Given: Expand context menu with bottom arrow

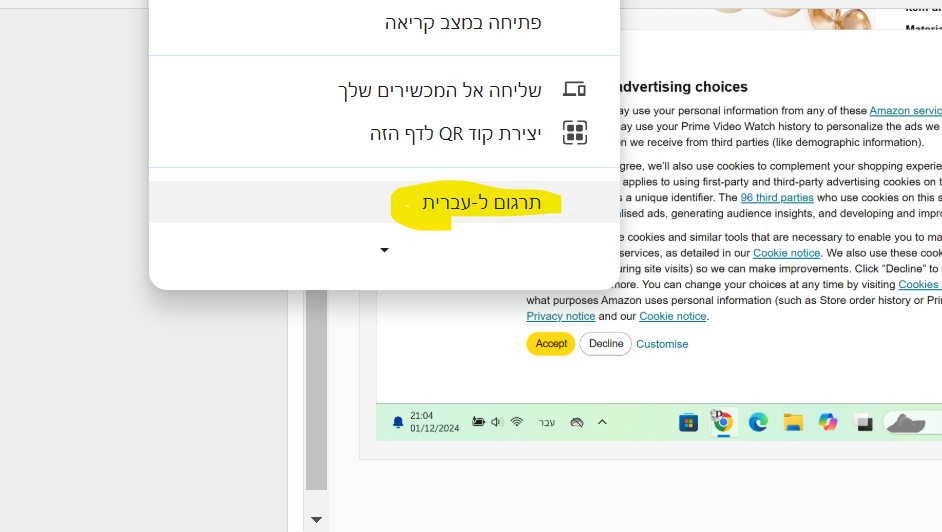Looking at the screenshot, I should [384, 250].
